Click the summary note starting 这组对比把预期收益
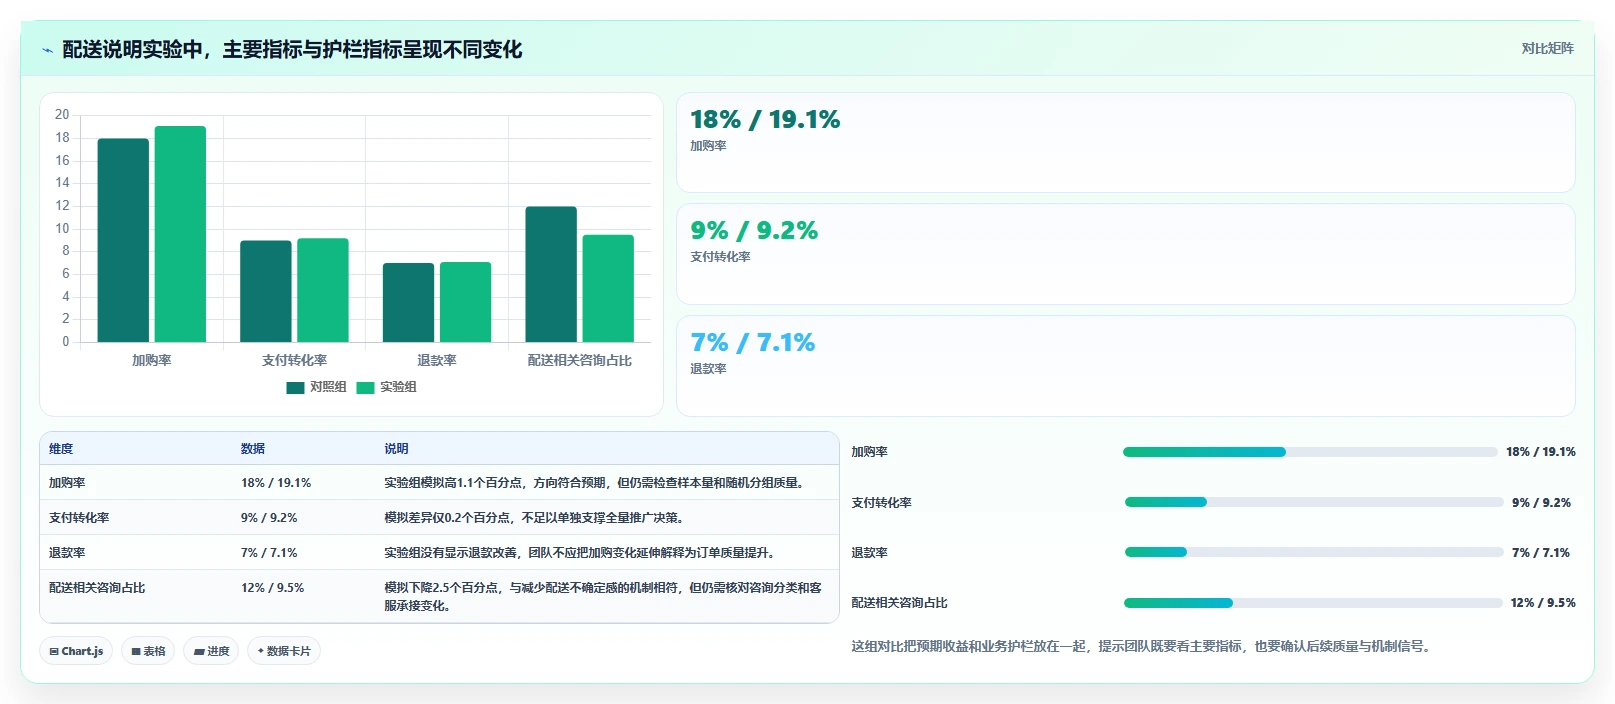The width and height of the screenshot is (1615, 704). [x=1143, y=646]
